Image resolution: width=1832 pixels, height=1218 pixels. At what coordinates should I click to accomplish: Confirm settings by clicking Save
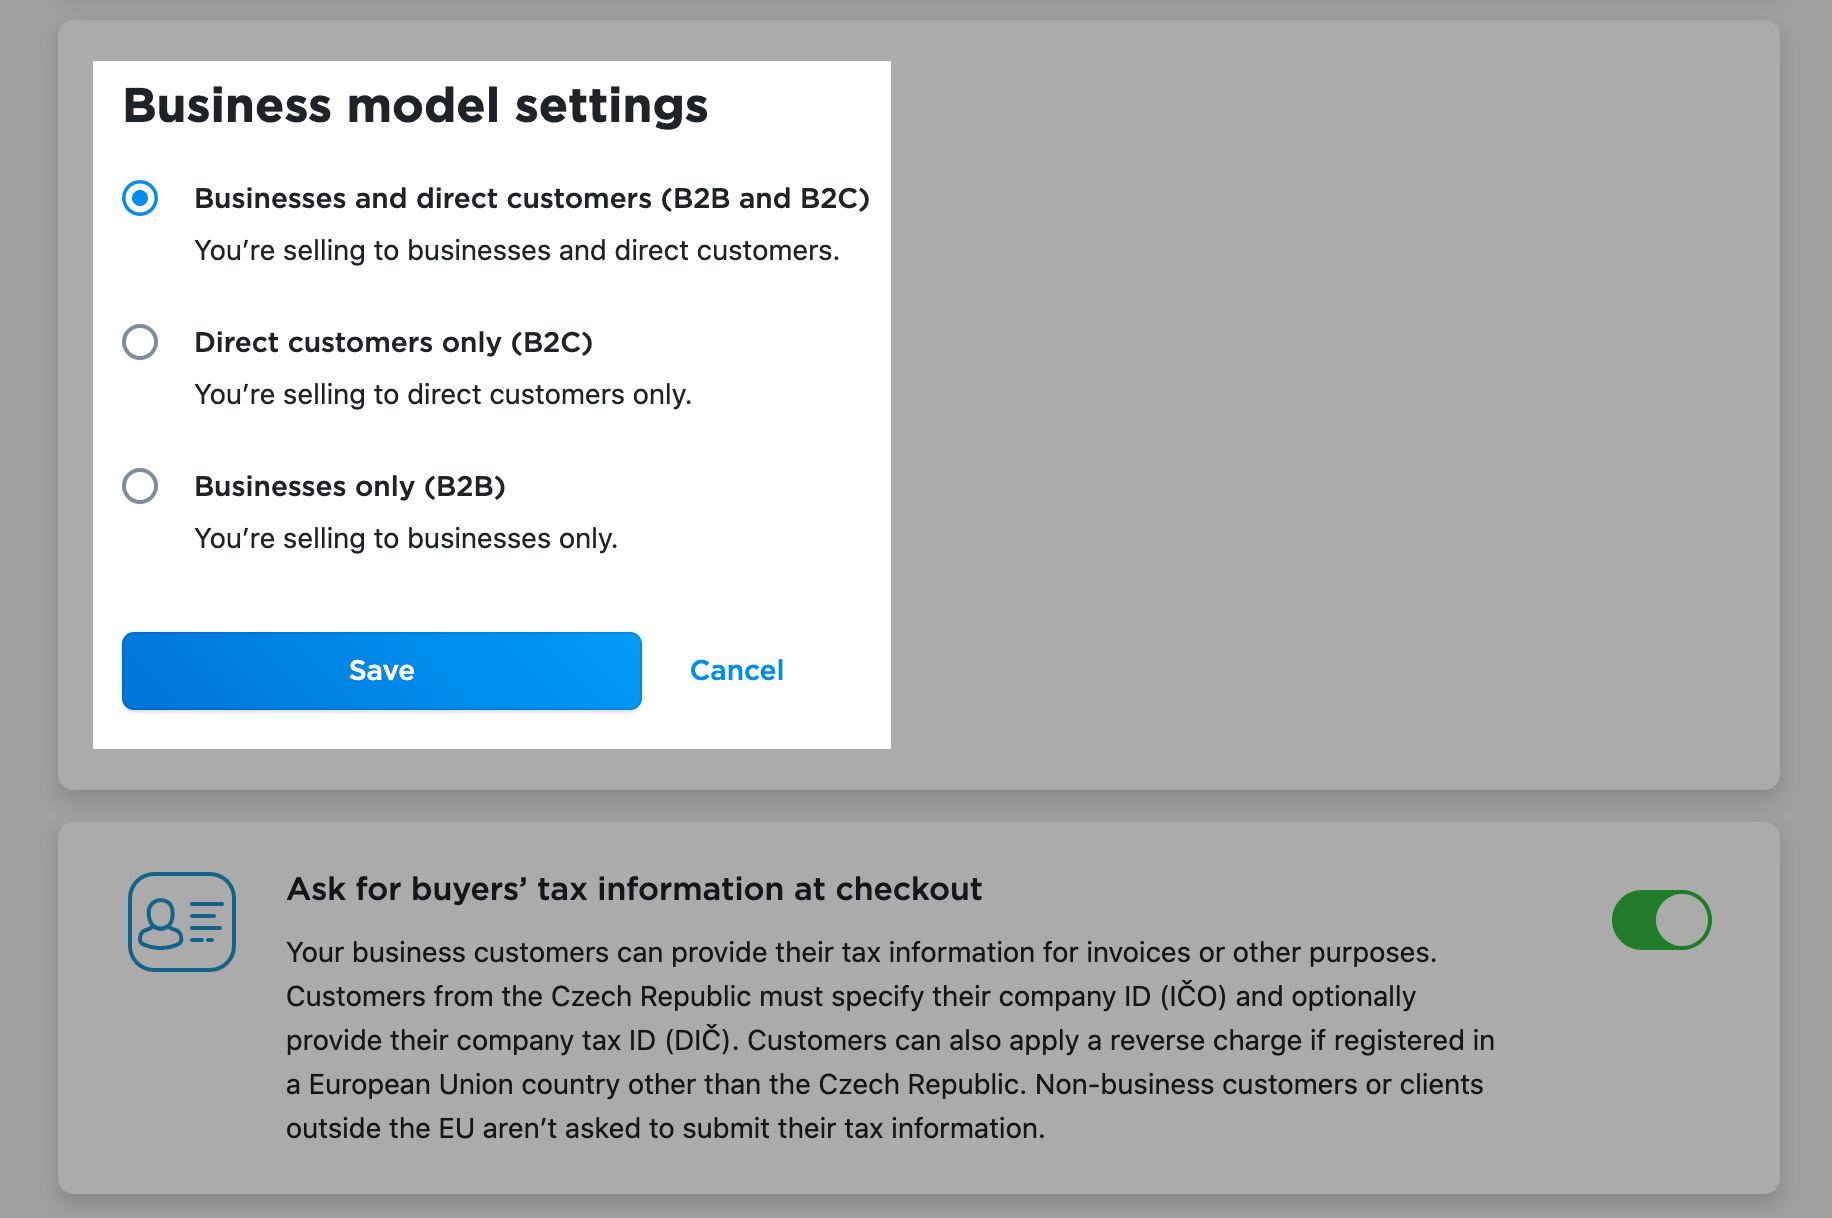(381, 670)
